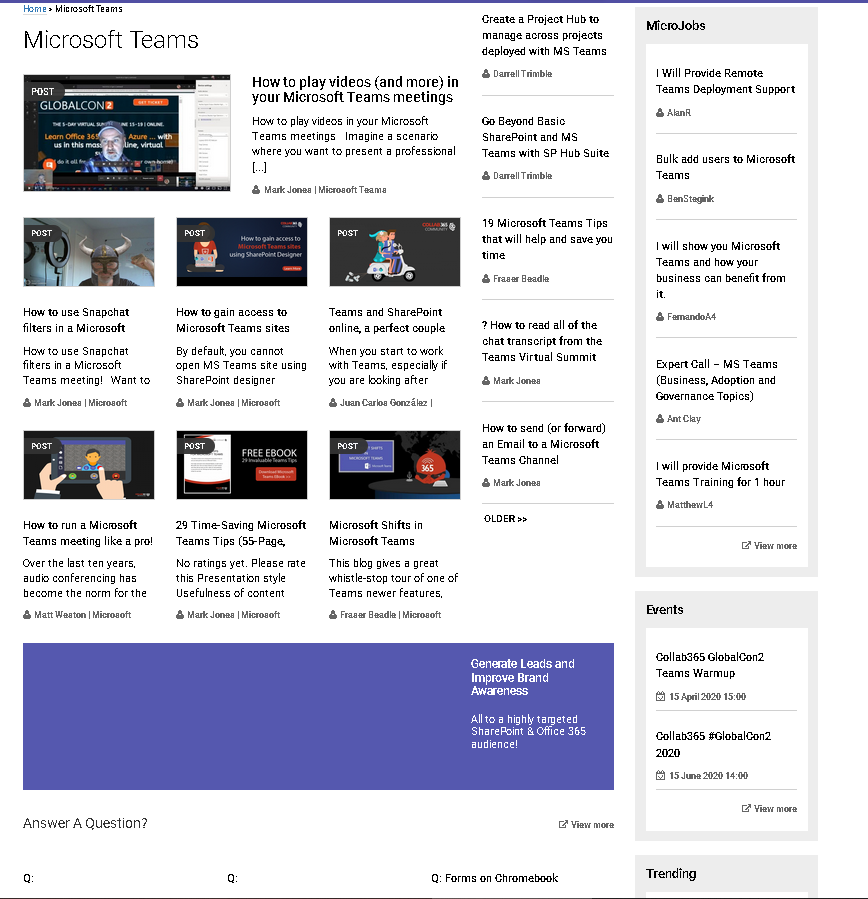Click author Juan Carlos González link

(x=384, y=403)
